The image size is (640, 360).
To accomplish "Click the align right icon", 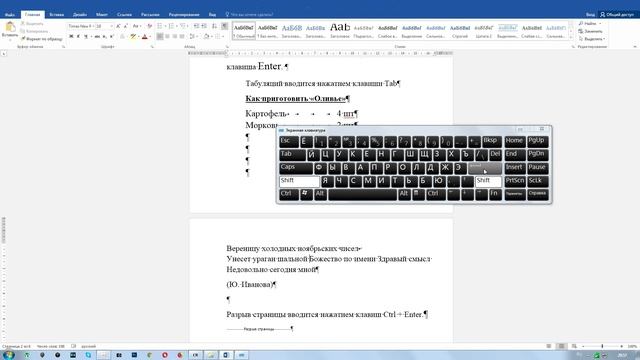I will click(x=175, y=37).
